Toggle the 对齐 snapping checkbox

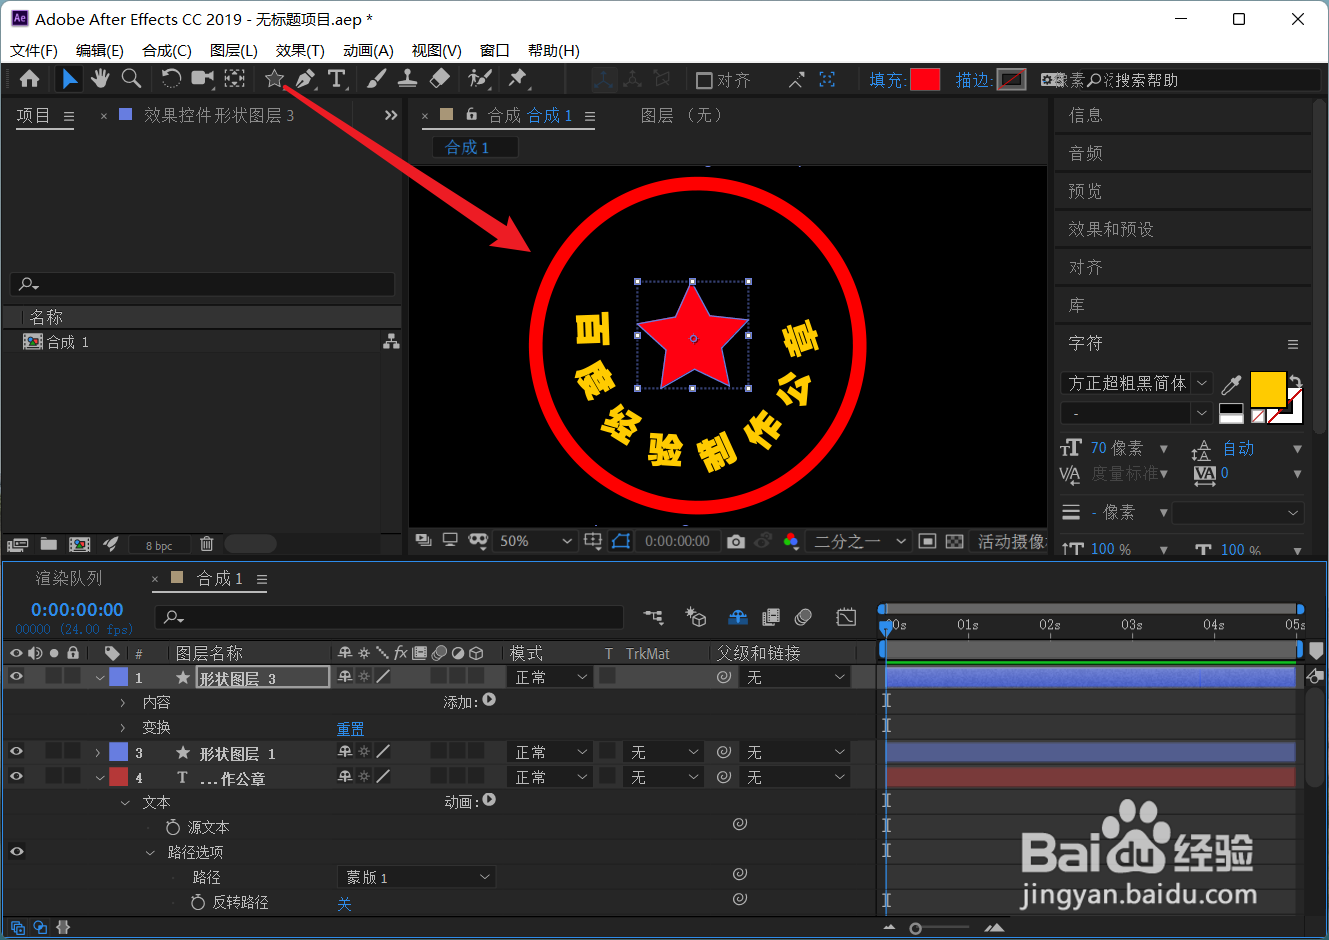(704, 80)
